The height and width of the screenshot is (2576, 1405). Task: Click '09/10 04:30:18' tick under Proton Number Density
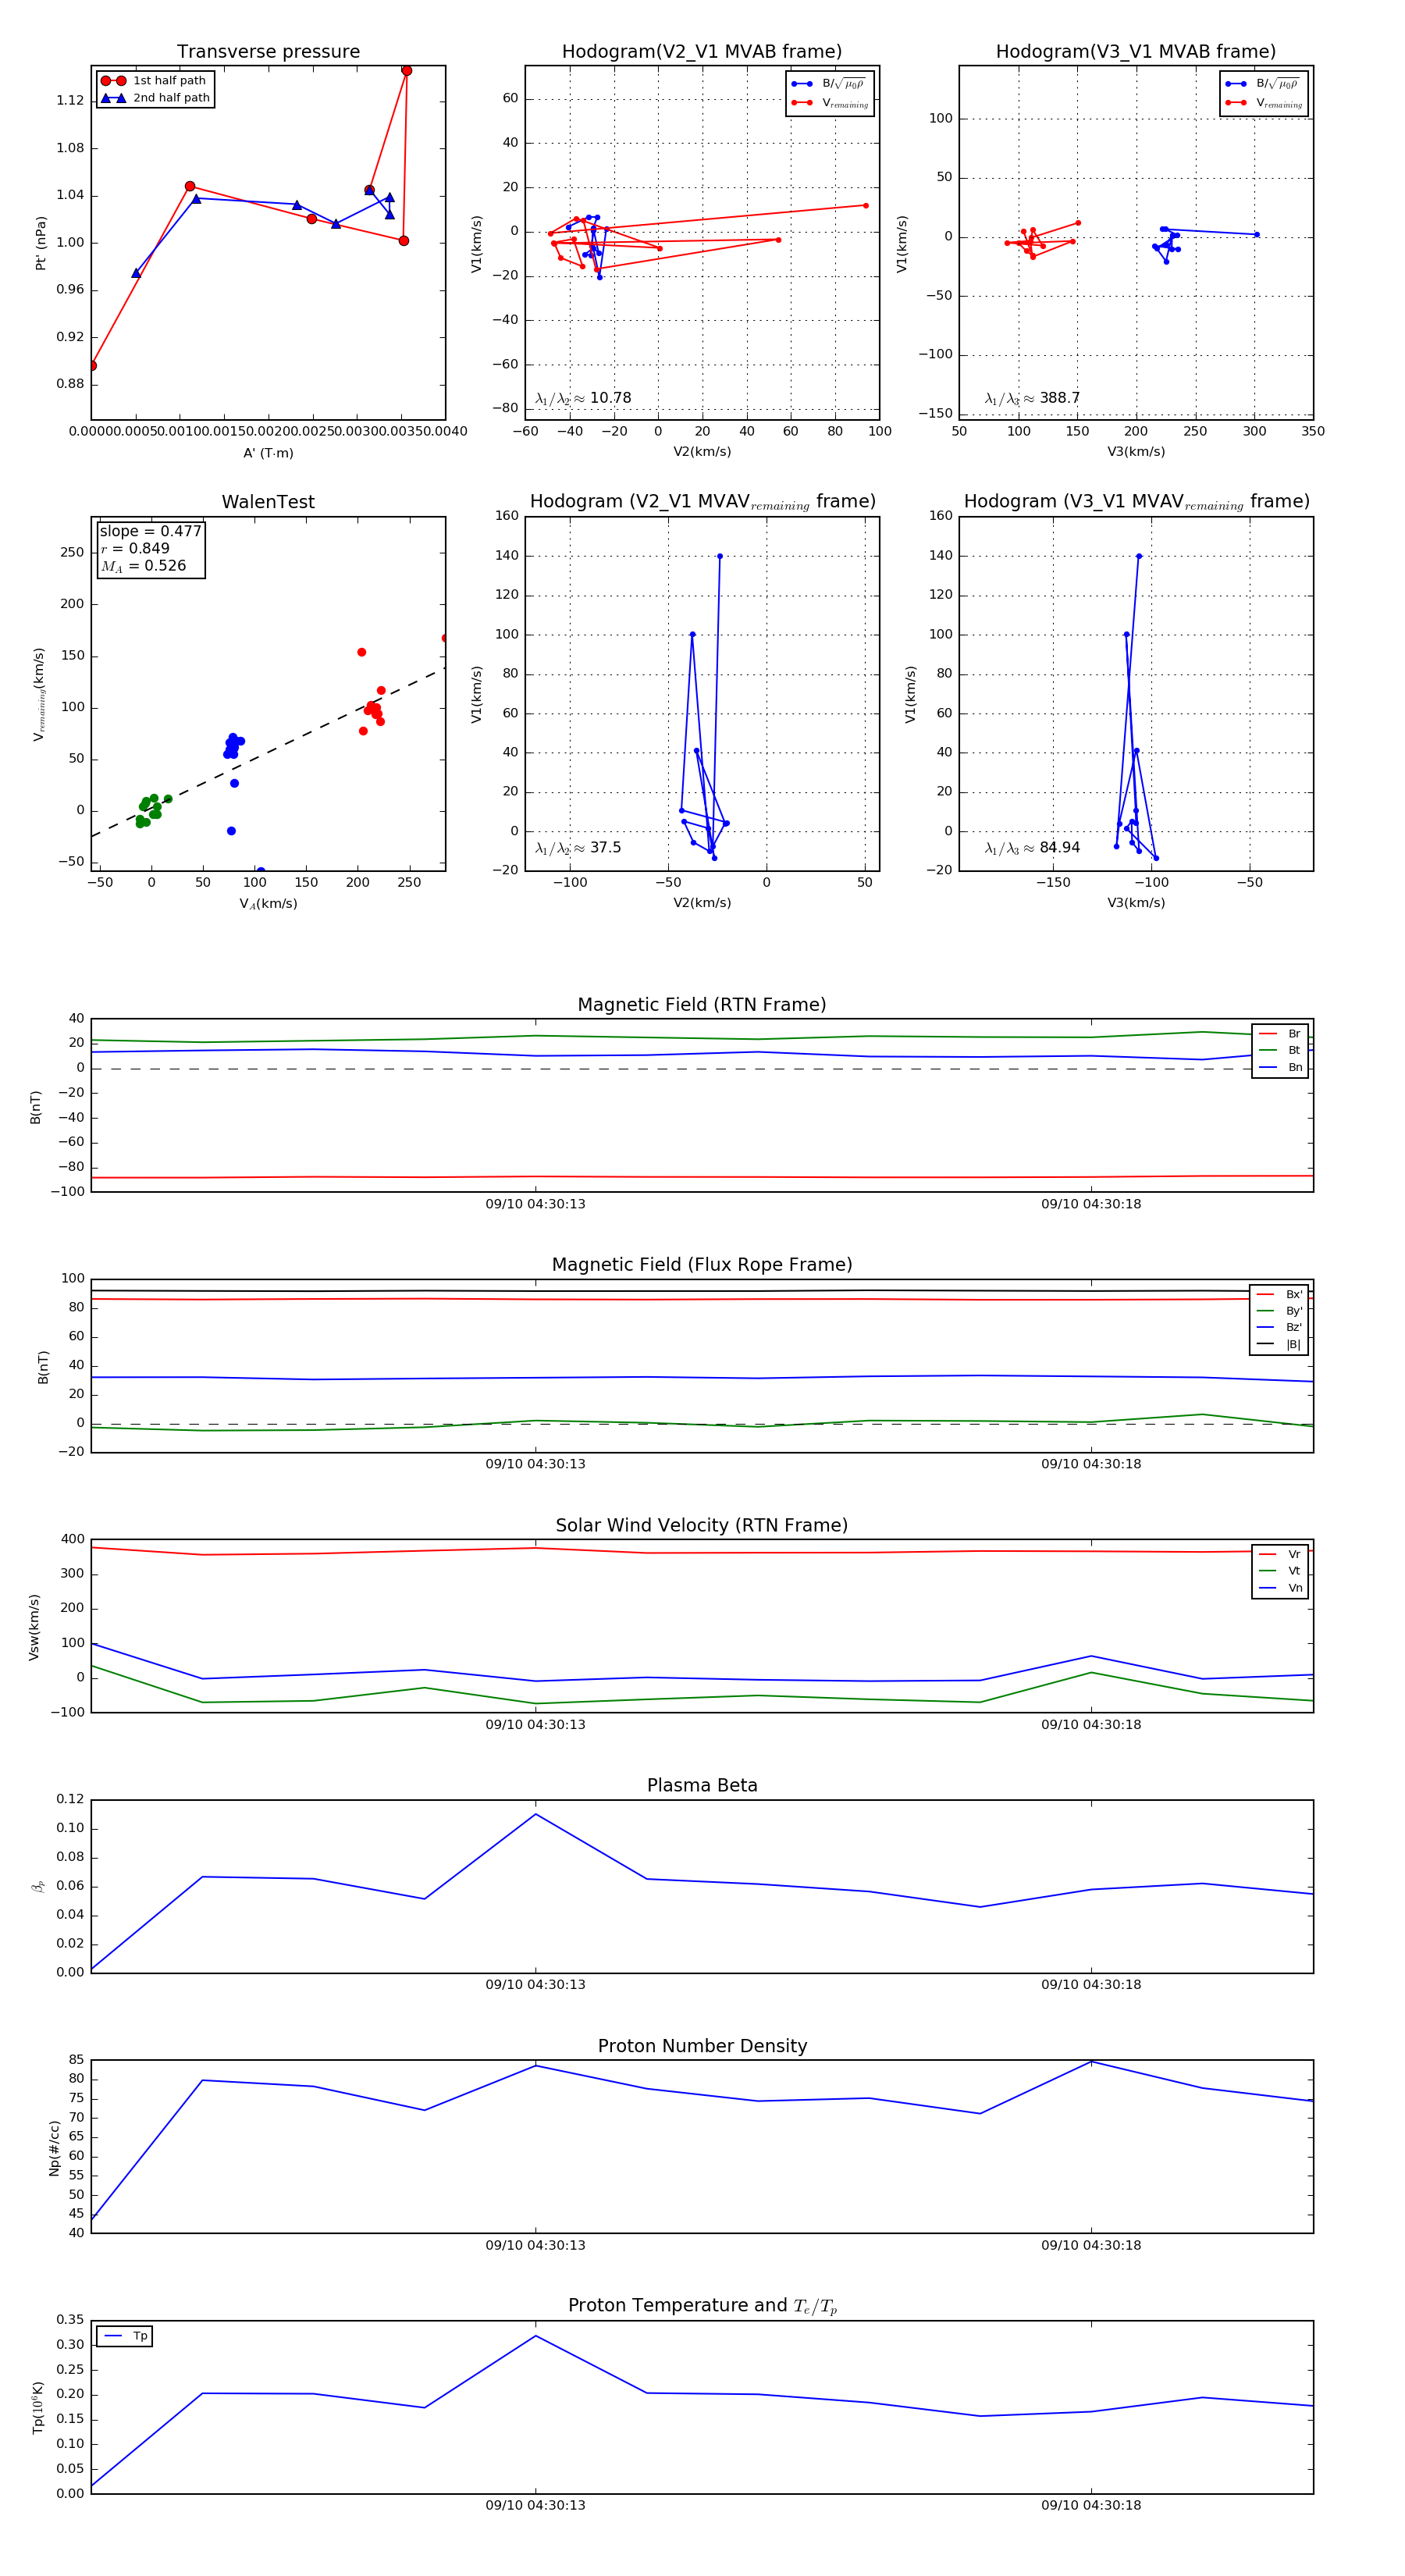point(1091,2245)
